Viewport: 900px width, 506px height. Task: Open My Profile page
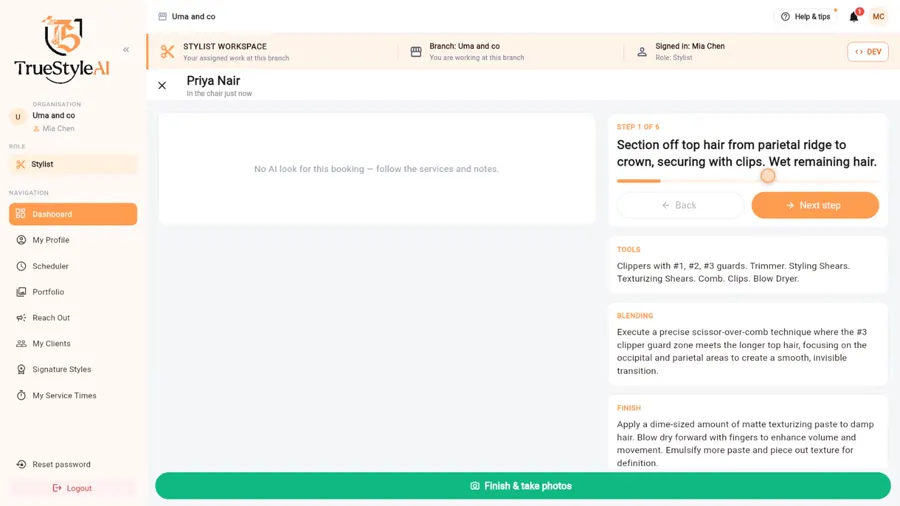pos(73,240)
